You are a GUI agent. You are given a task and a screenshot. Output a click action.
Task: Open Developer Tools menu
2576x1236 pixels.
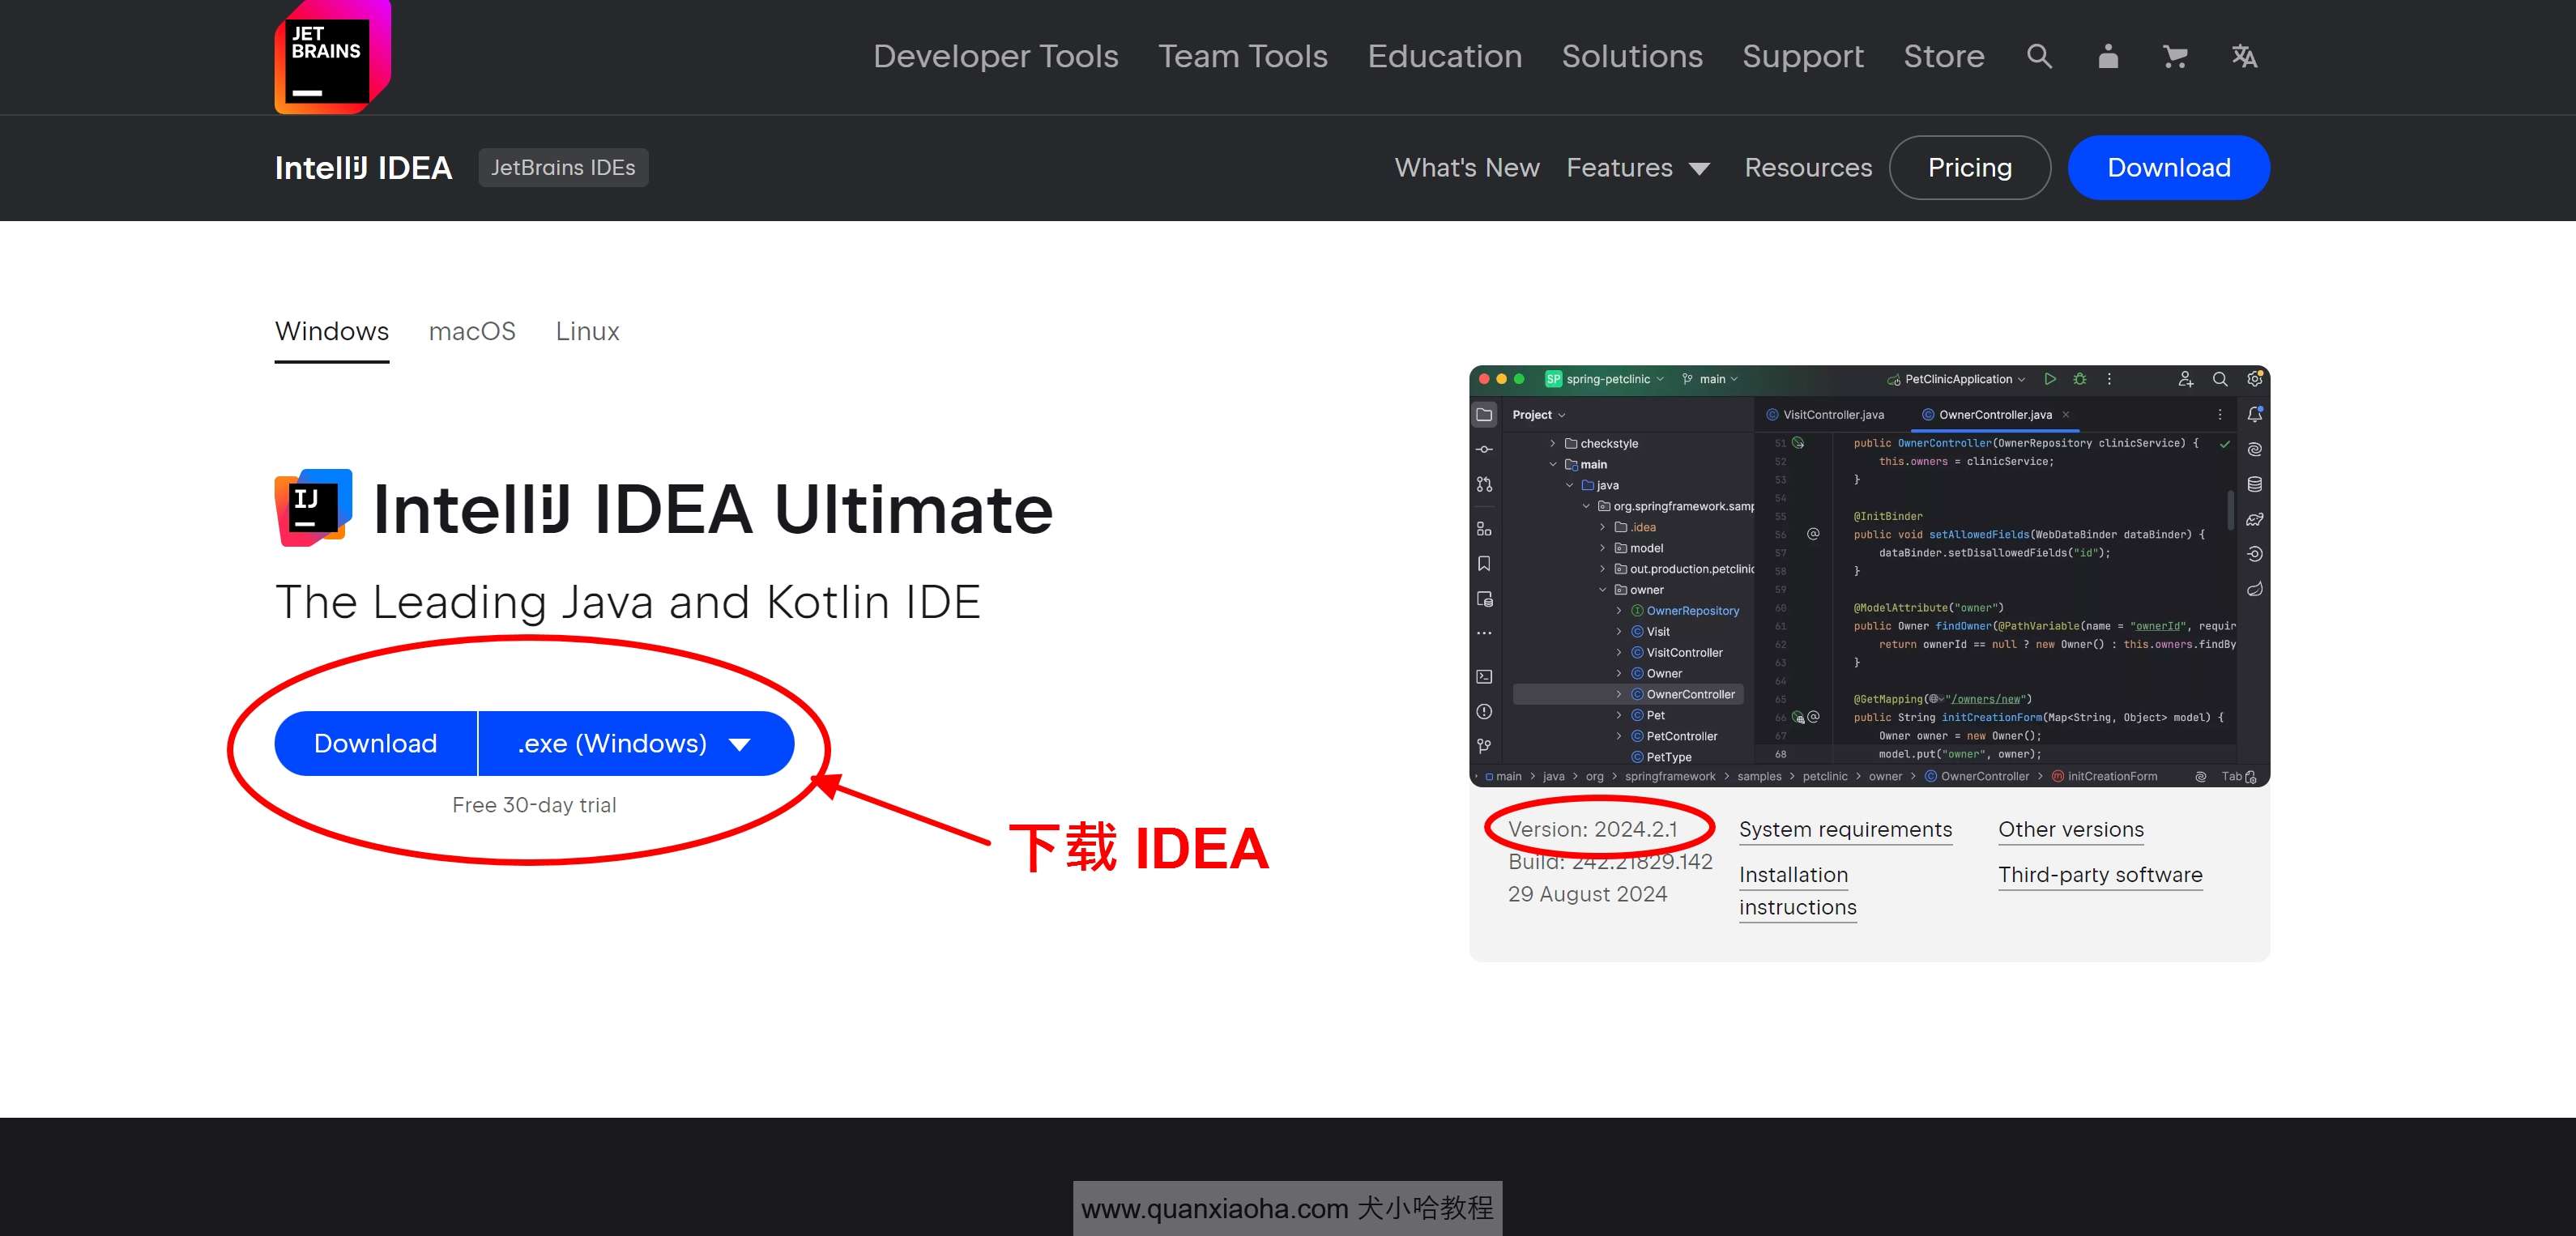click(x=995, y=56)
